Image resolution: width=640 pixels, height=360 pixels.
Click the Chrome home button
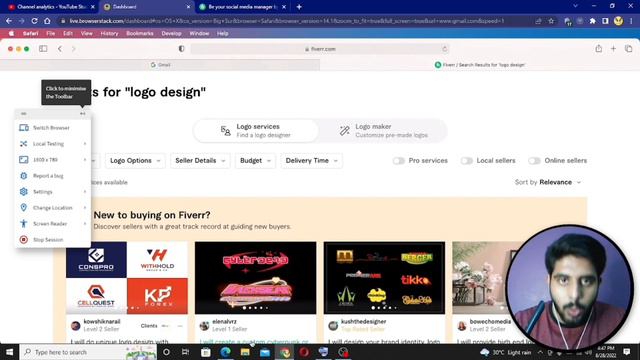(47, 21)
